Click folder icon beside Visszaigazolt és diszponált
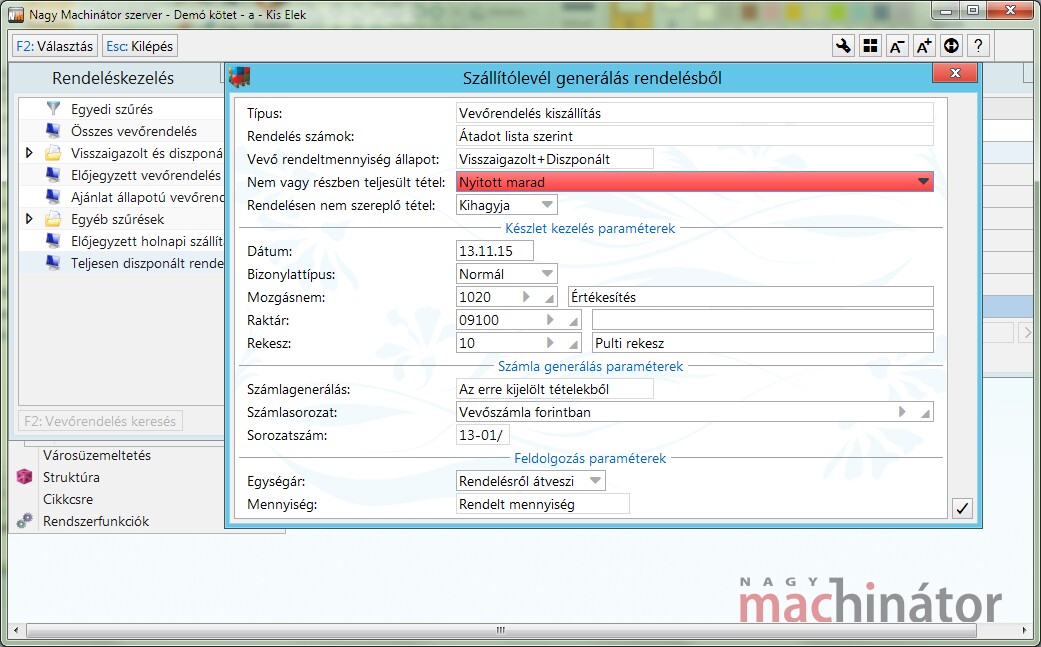The height and width of the screenshot is (647, 1041). point(53,153)
